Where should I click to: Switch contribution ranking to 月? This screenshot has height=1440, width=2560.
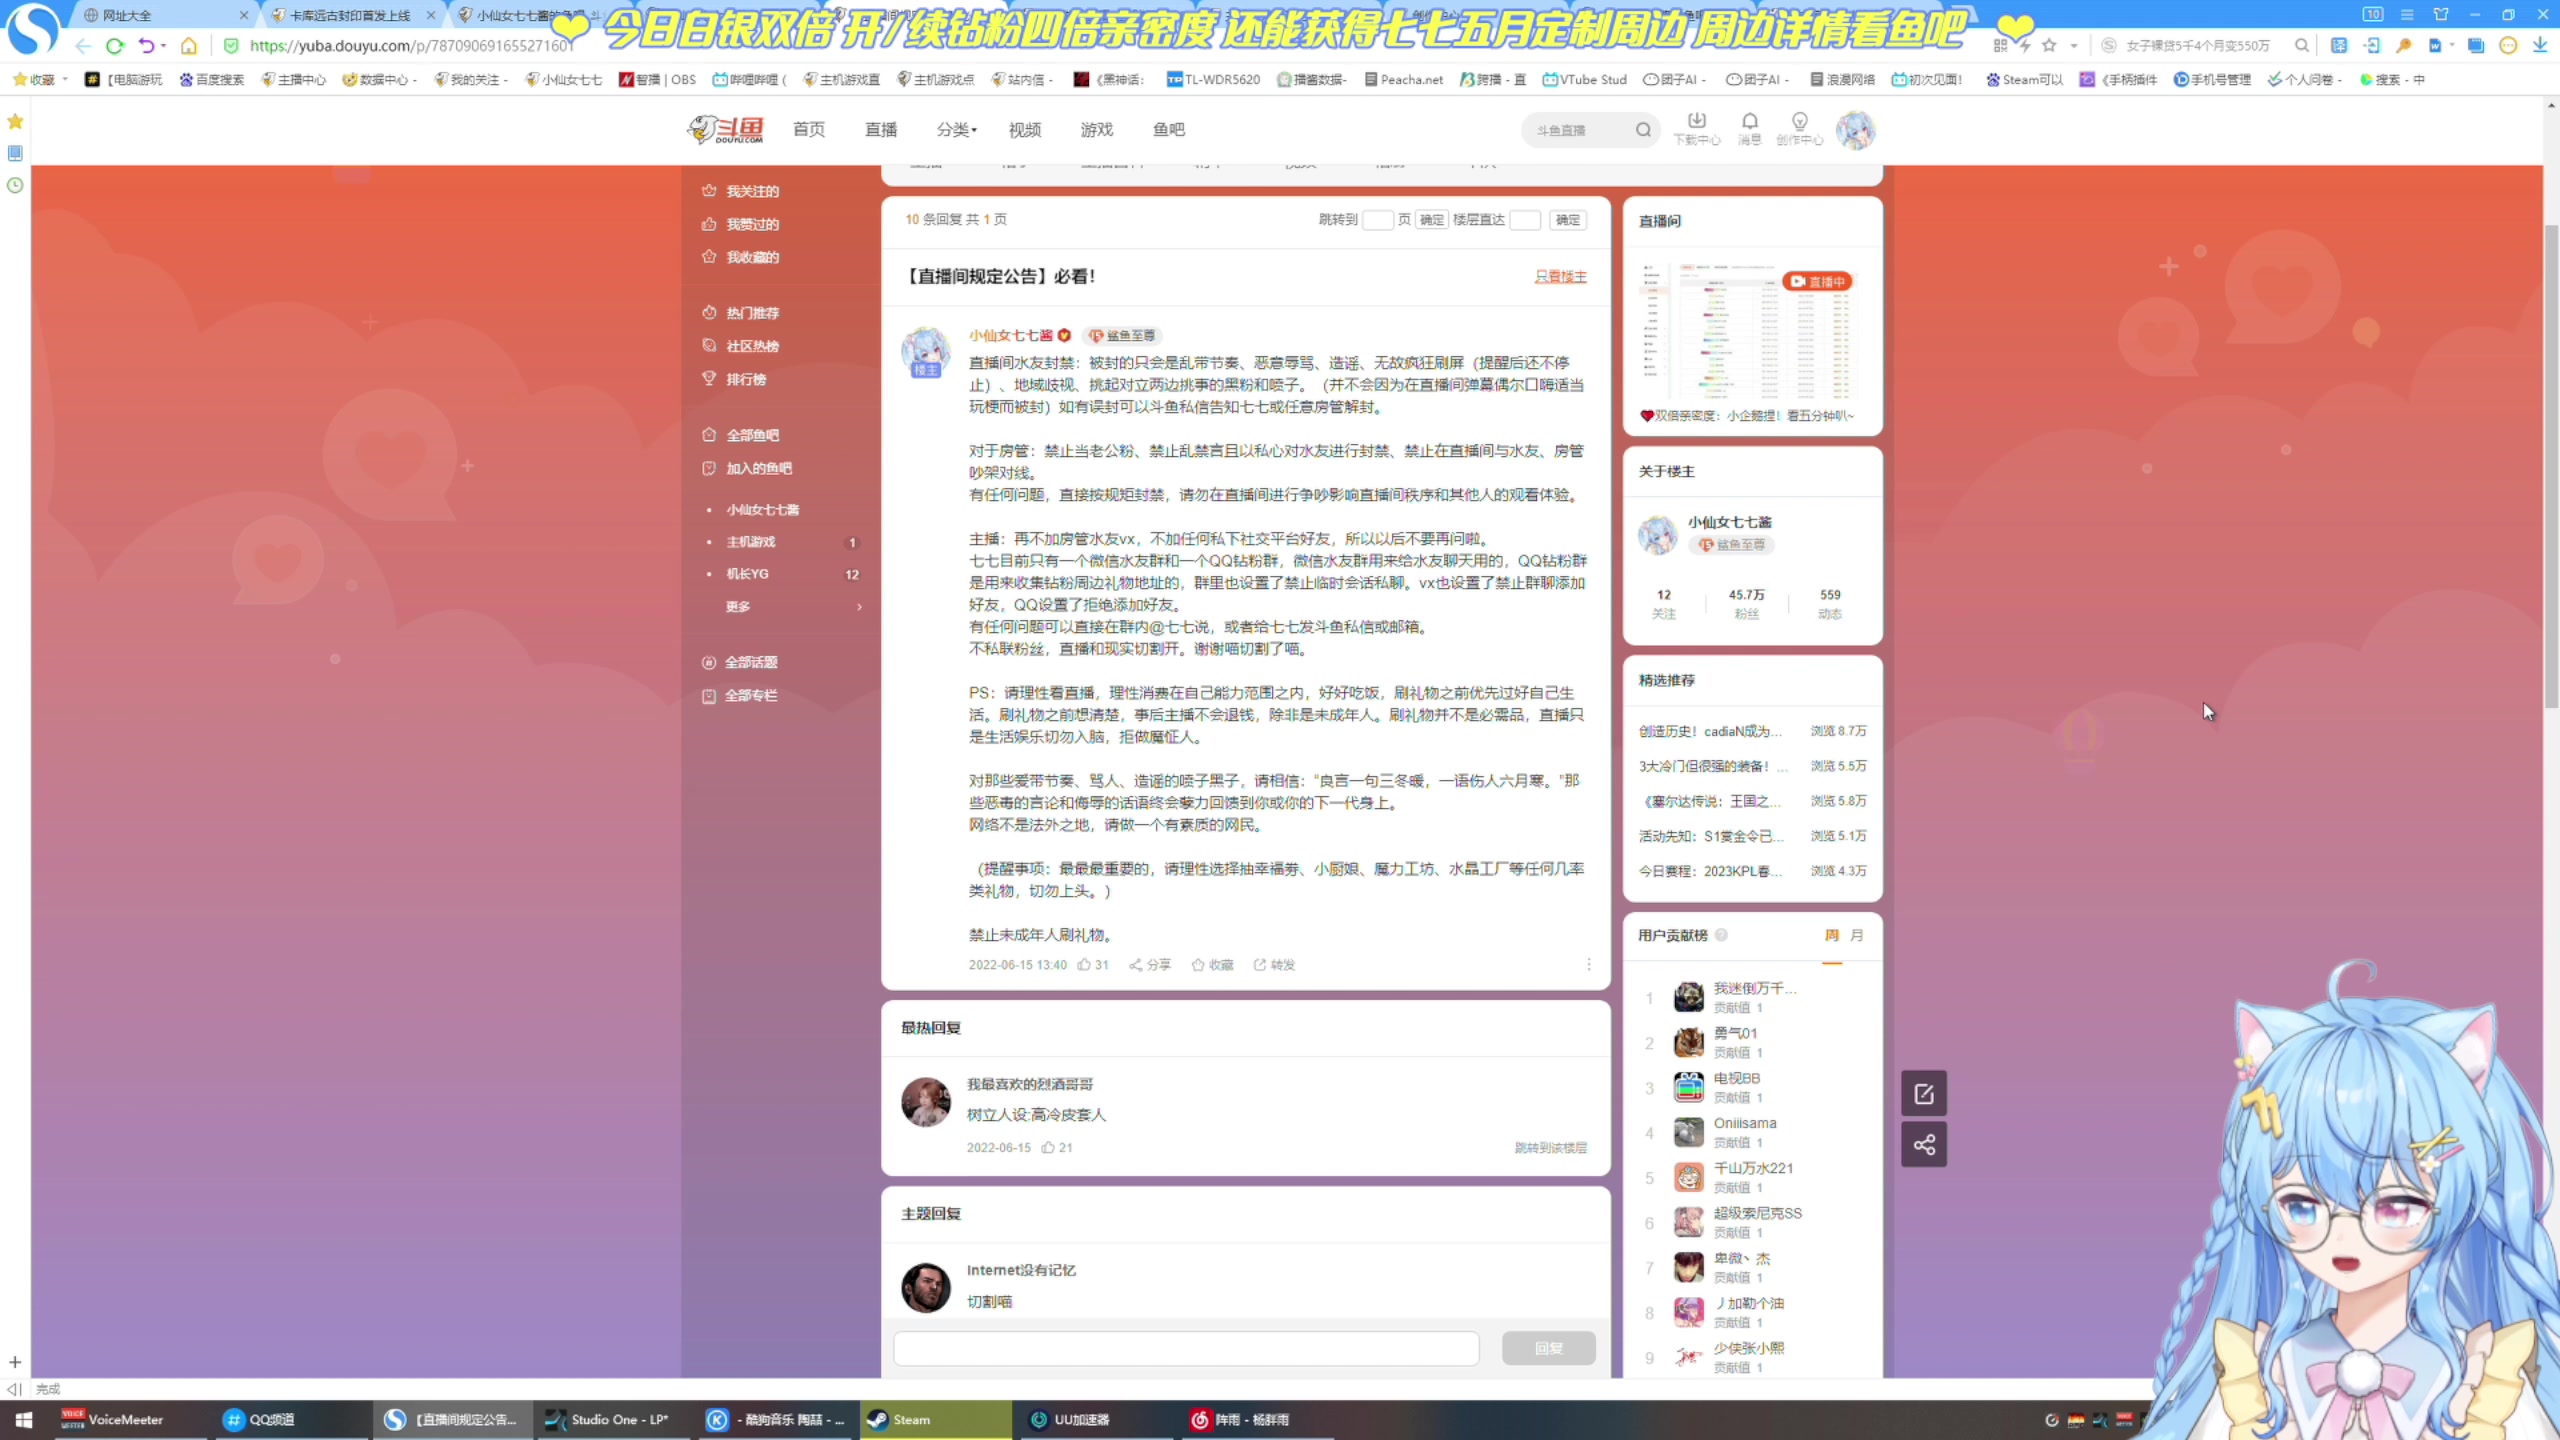pos(1857,935)
